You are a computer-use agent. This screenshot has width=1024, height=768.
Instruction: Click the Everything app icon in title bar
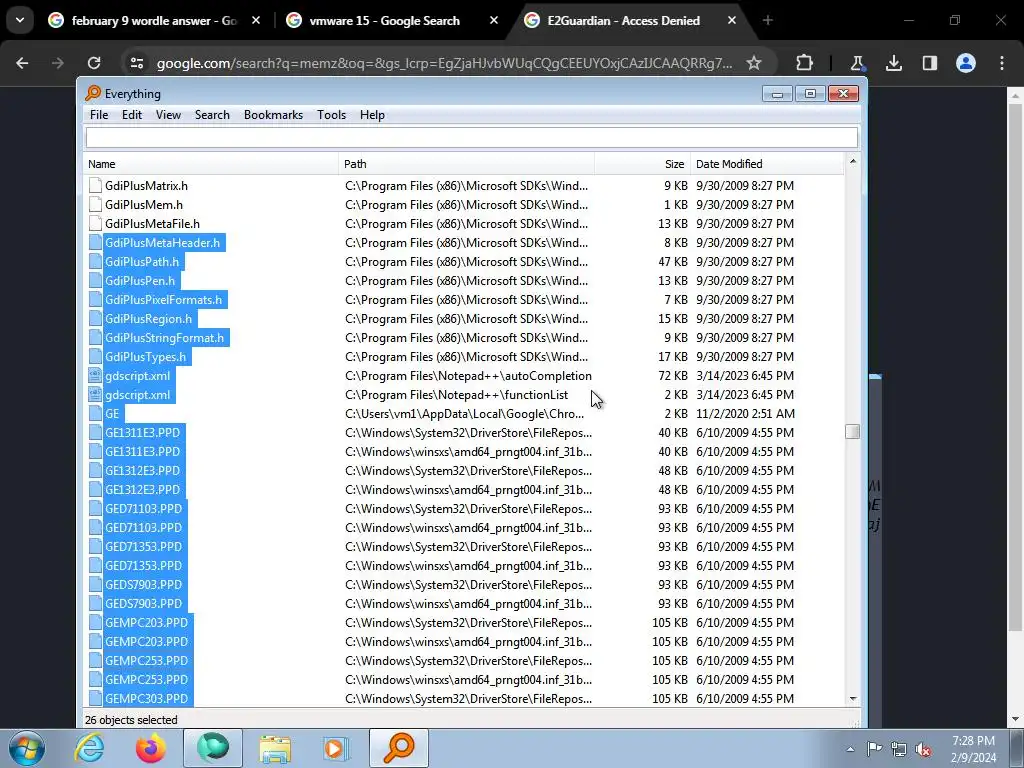click(x=93, y=93)
